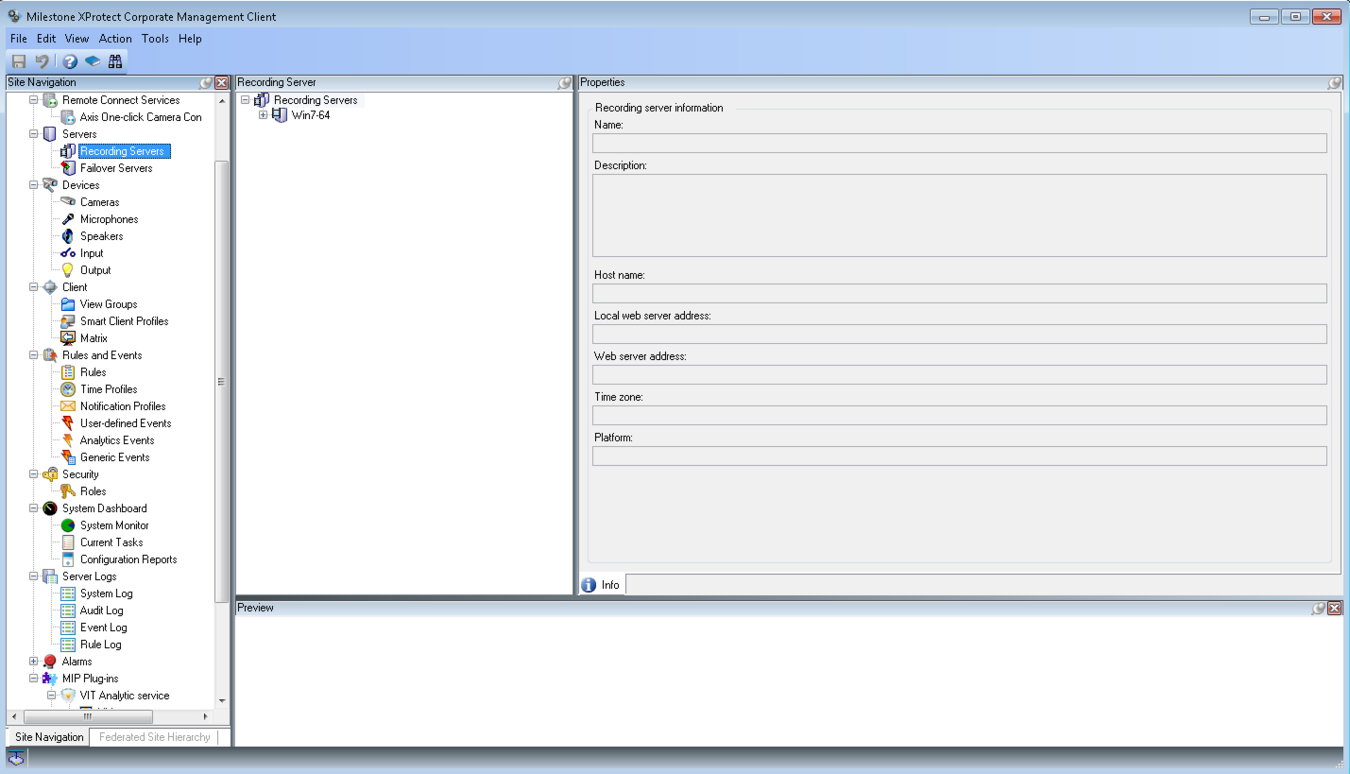Collapse the Devices tree node
Screen dimensions: 1350x774
(34, 185)
